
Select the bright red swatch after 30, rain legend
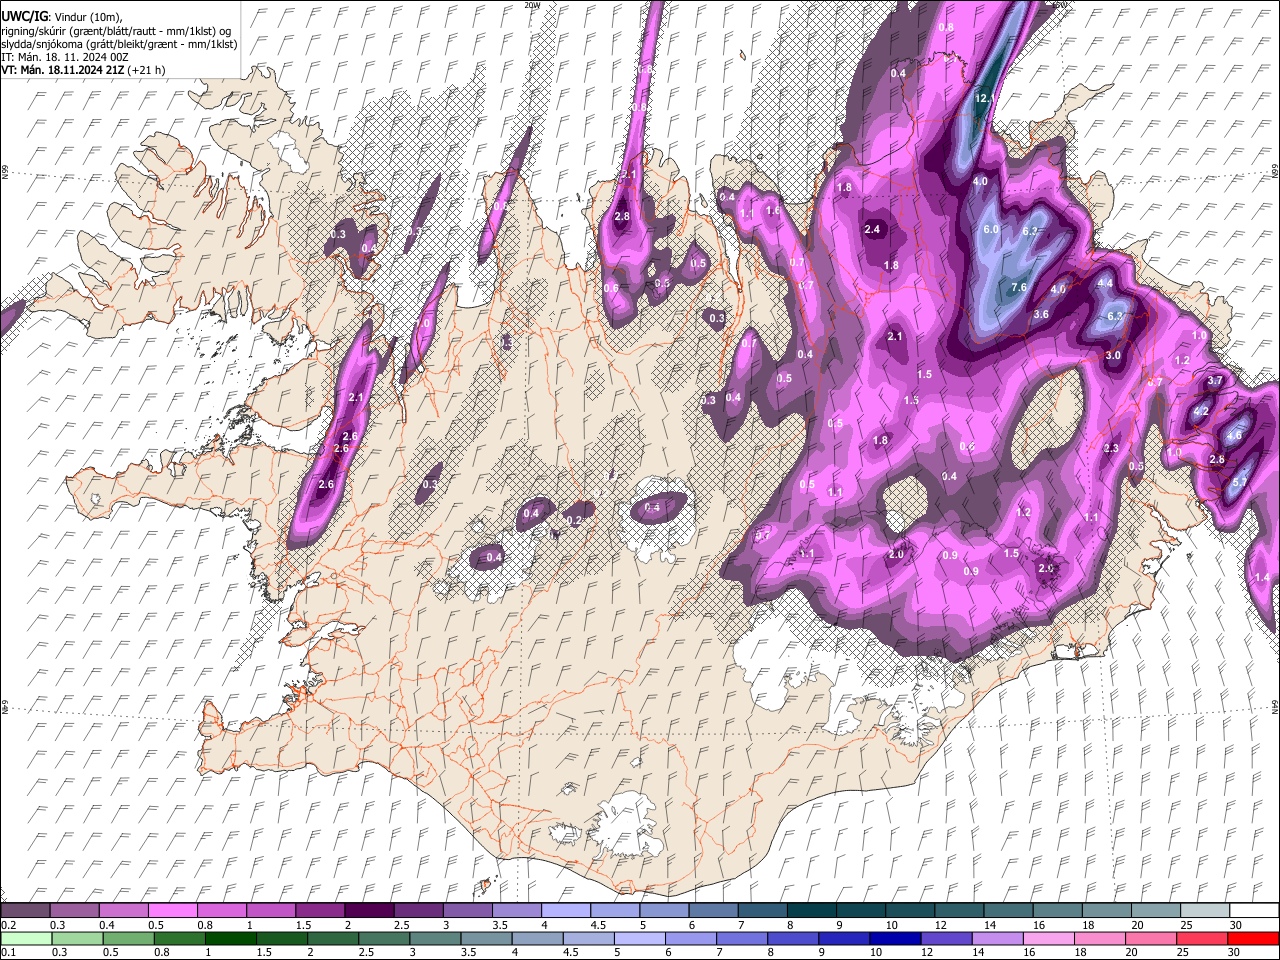[1253, 938]
